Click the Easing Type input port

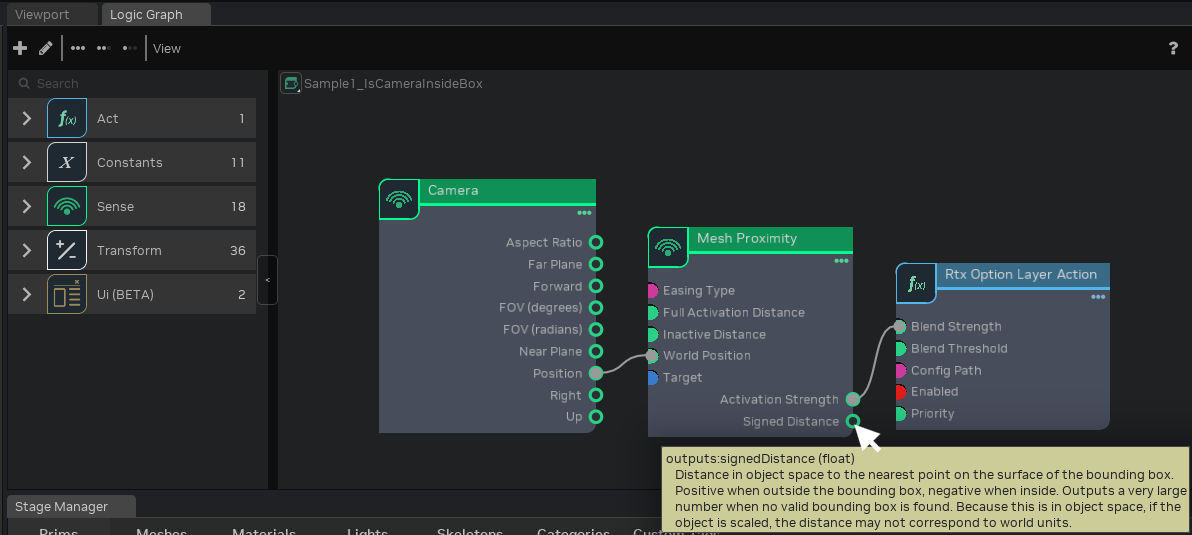tap(652, 290)
